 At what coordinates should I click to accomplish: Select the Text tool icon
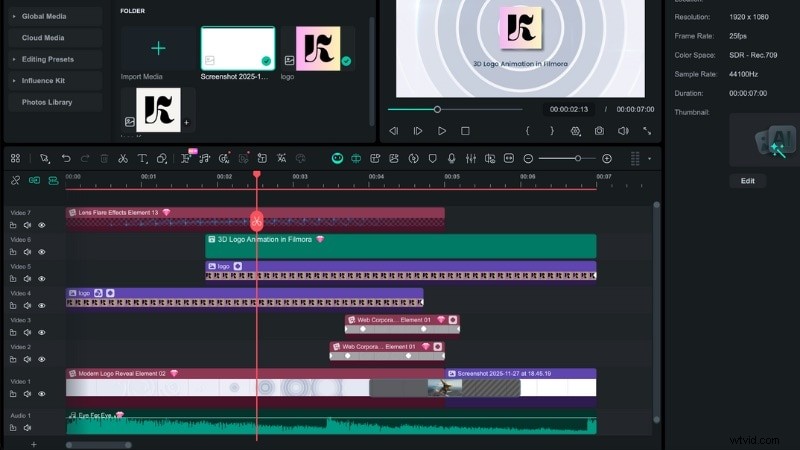point(142,159)
